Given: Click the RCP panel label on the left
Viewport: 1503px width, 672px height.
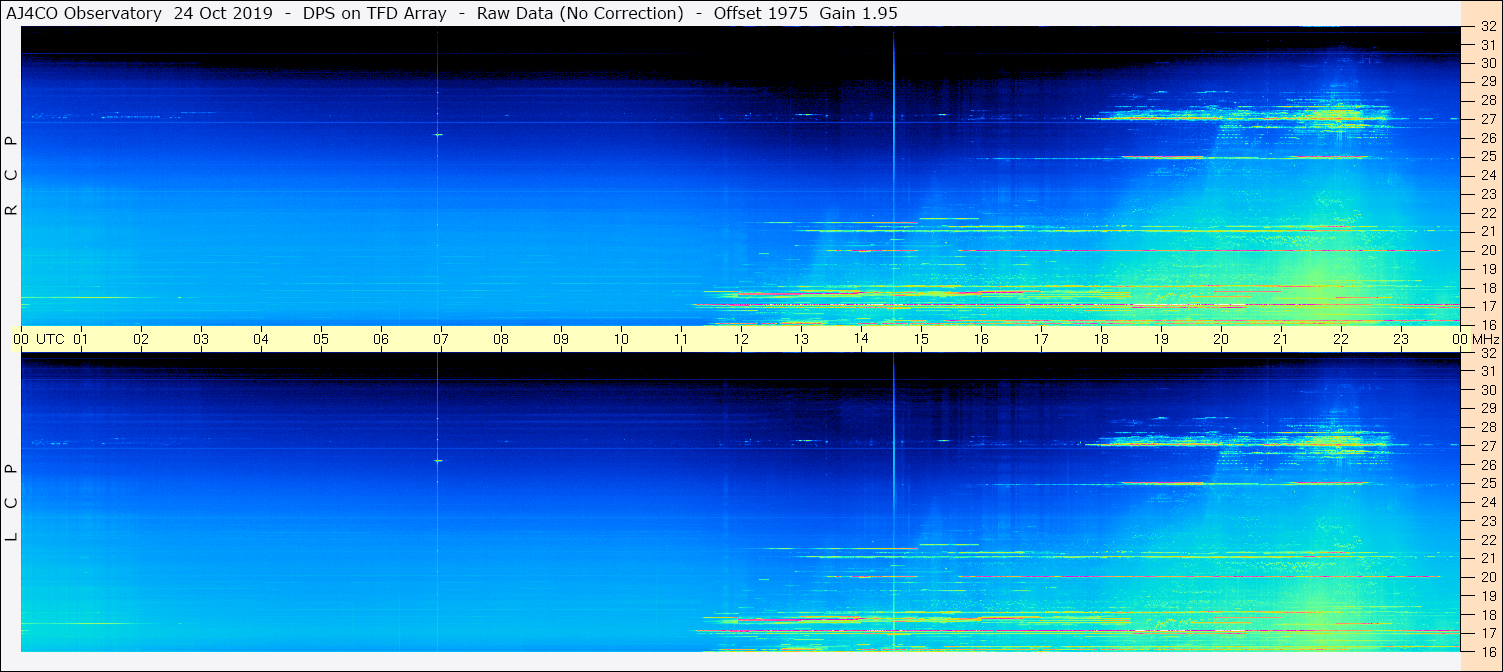Looking at the screenshot, I should pyautogui.click(x=12, y=176).
